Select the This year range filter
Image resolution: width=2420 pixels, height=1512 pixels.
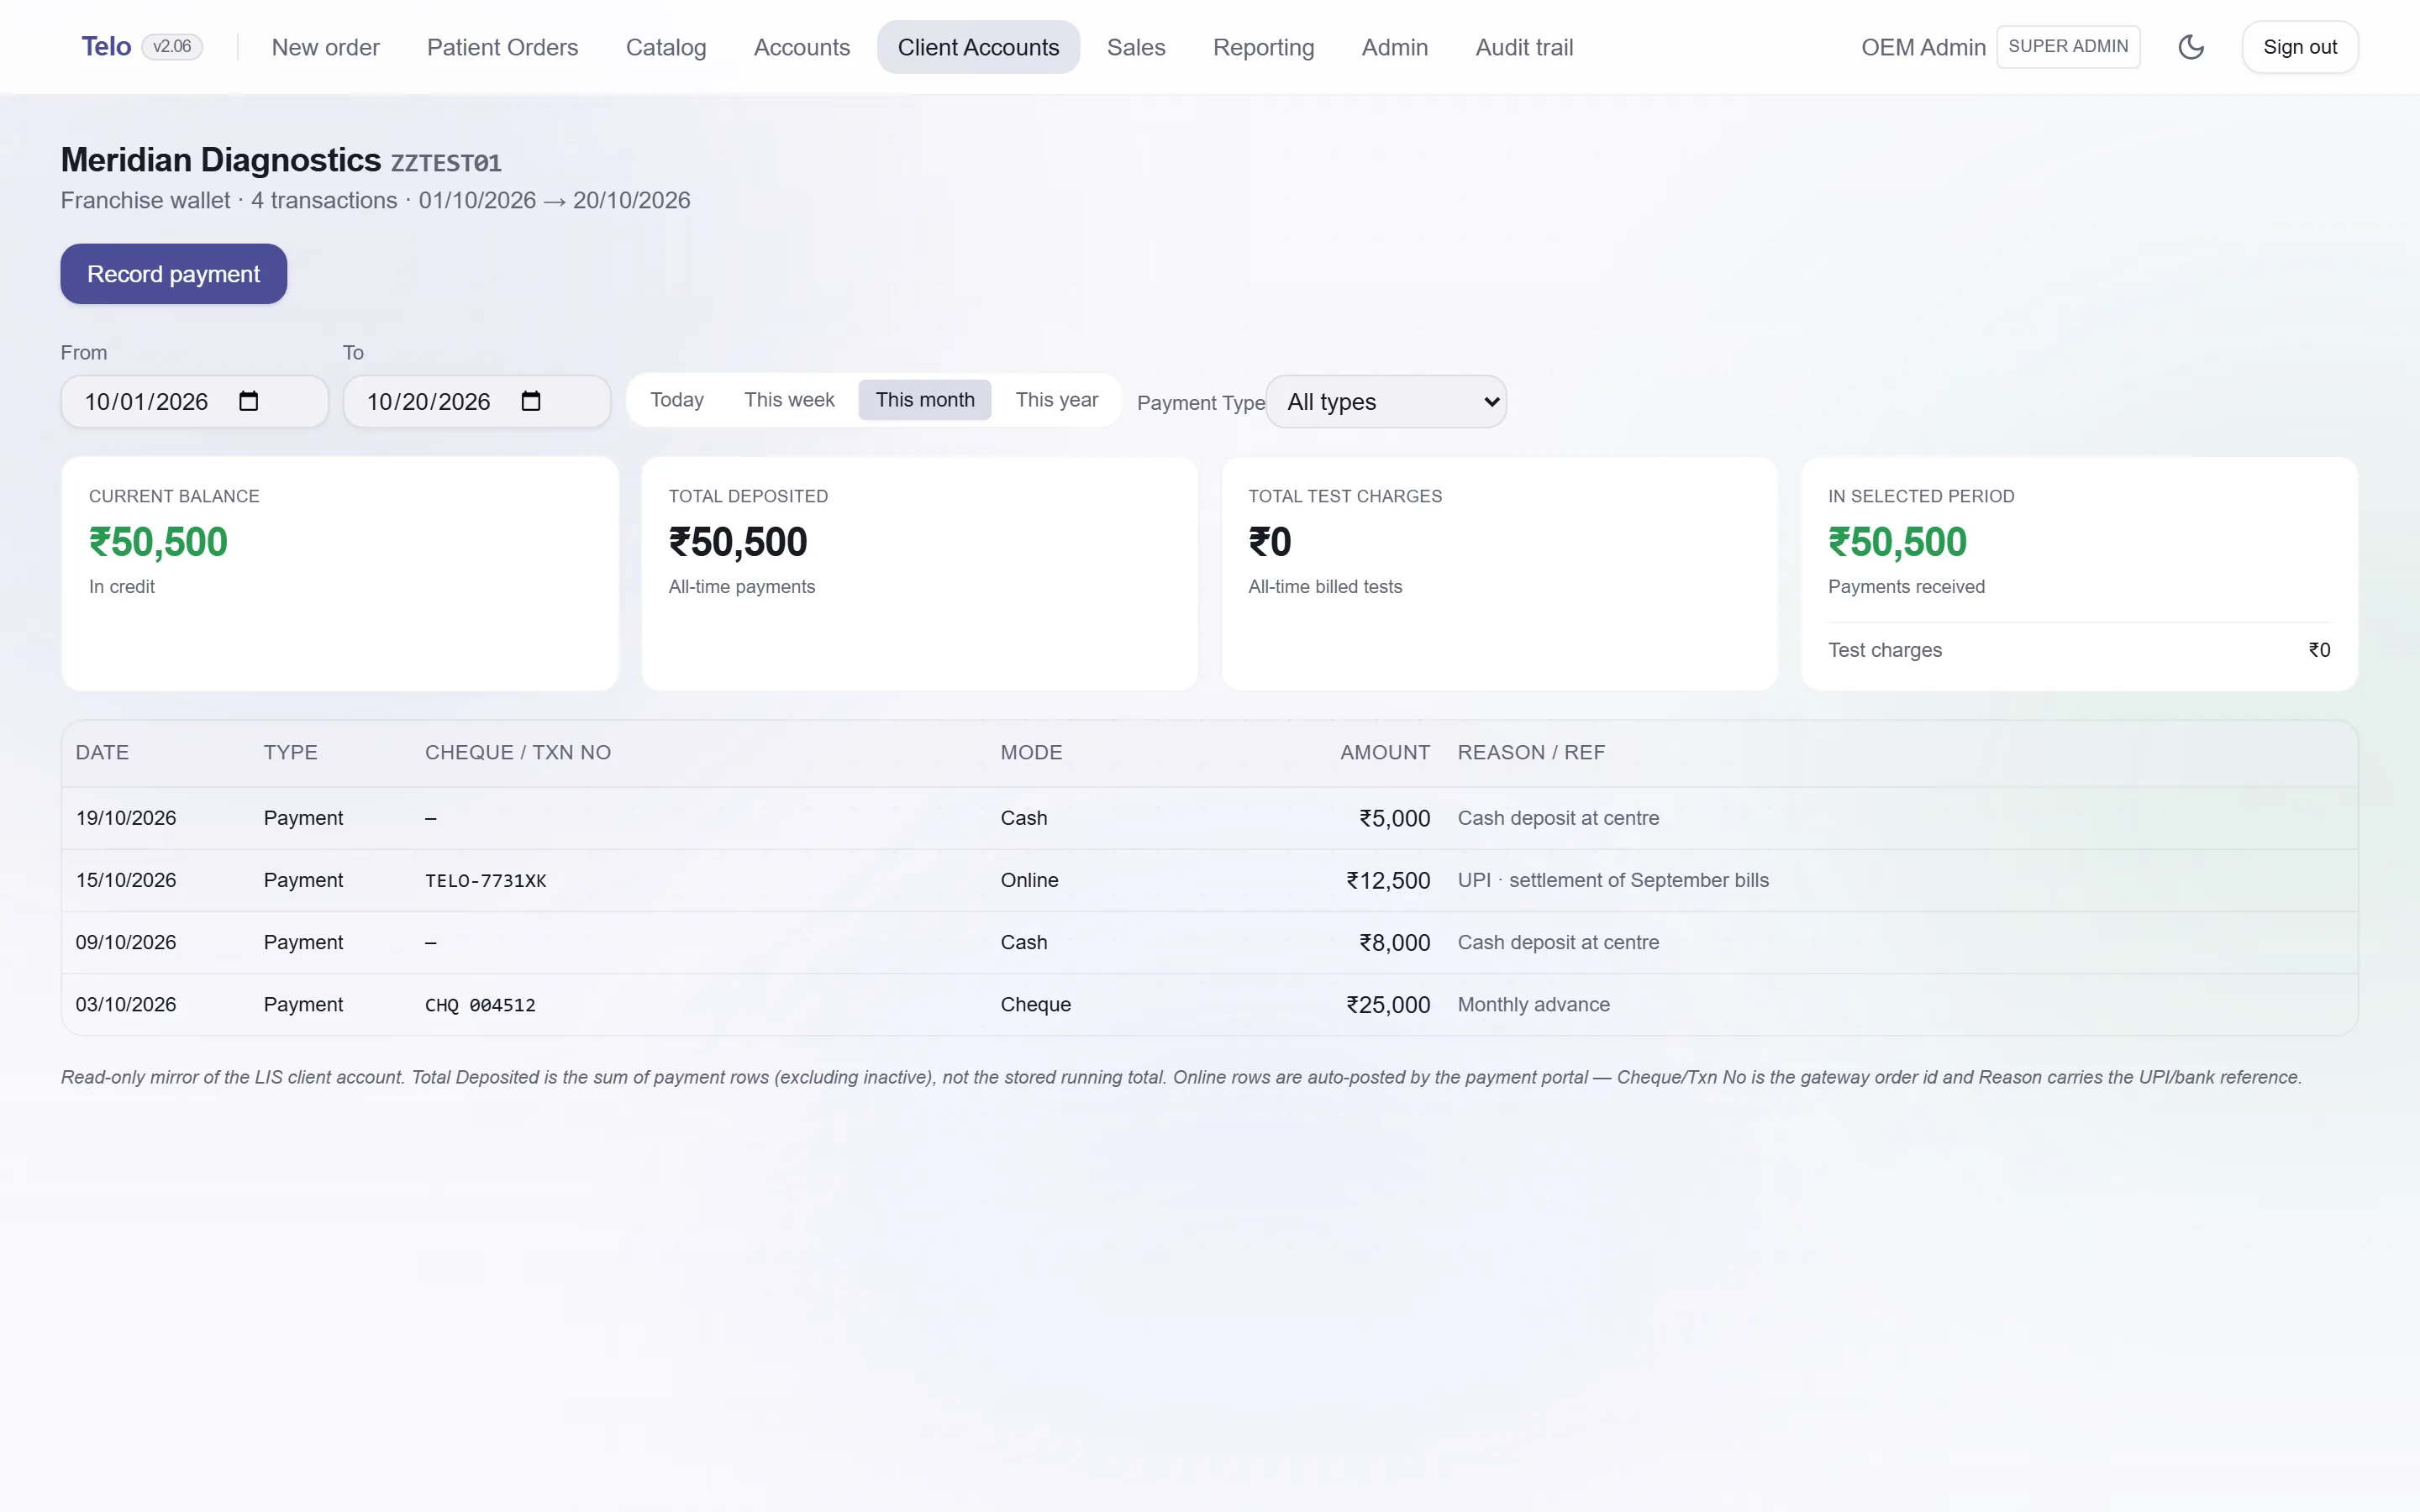1057,400
